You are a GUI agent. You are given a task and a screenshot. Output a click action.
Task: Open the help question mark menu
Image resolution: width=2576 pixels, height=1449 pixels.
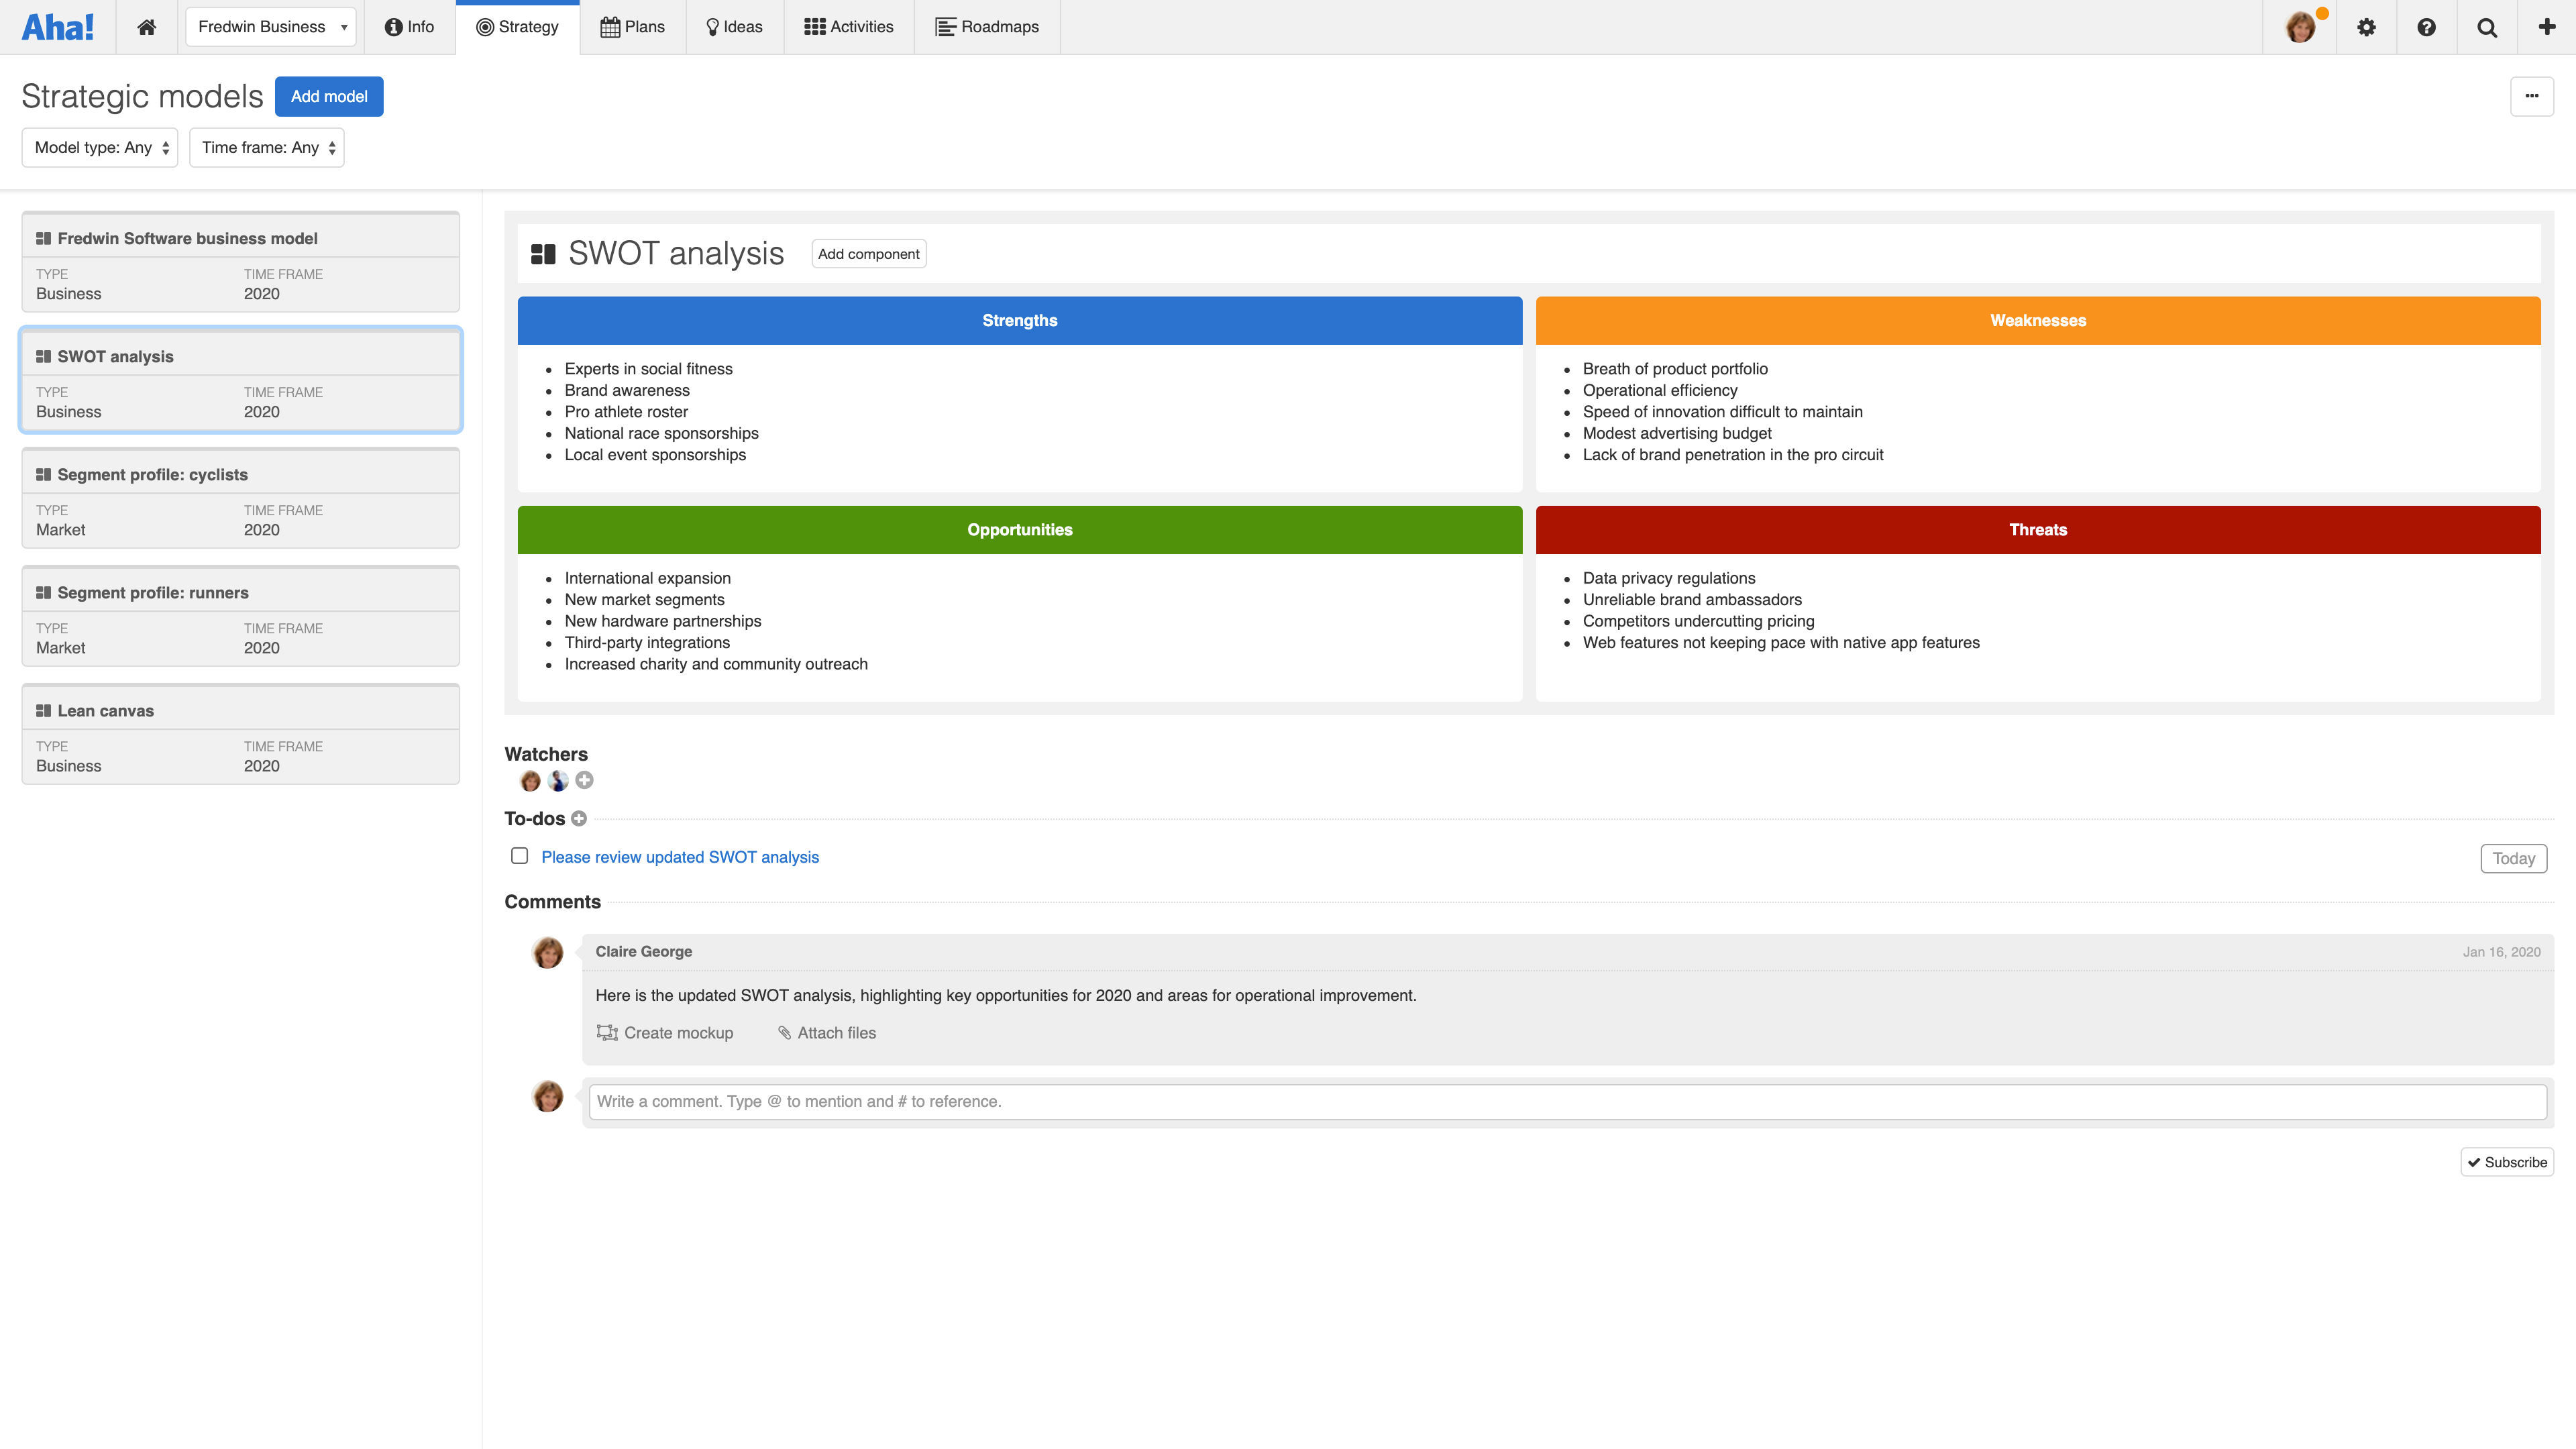[x=2426, y=27]
